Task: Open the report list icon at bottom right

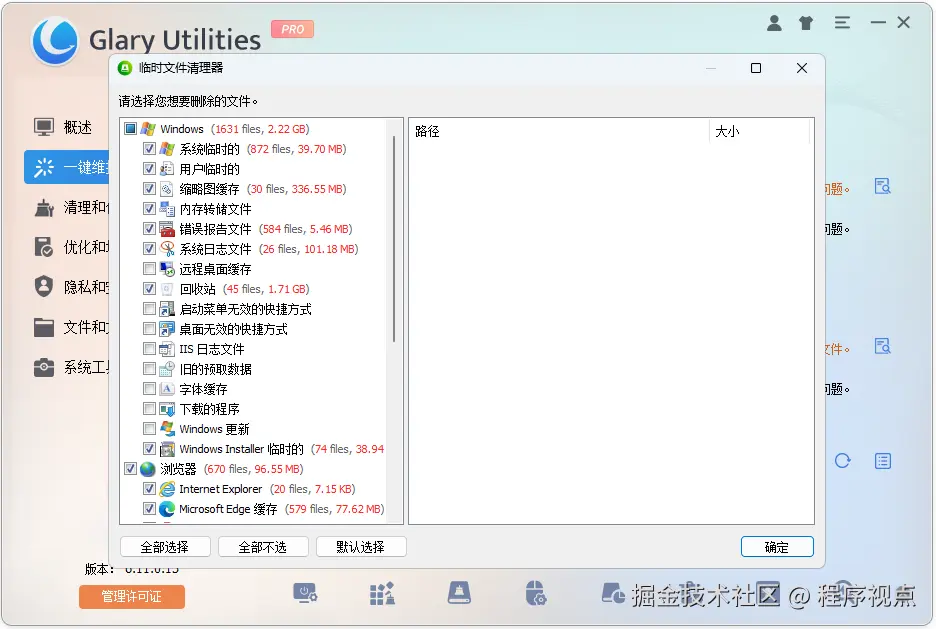Action: coord(881,461)
